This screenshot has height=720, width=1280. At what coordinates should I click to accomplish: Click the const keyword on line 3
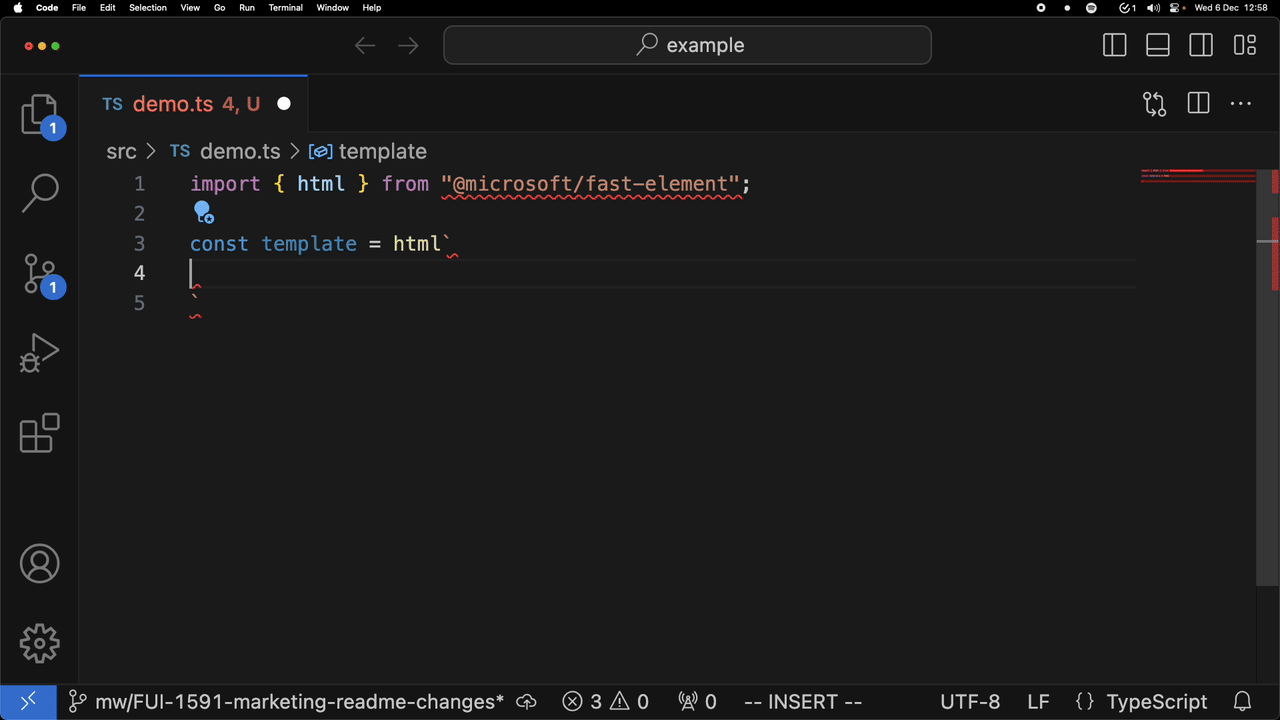219,244
